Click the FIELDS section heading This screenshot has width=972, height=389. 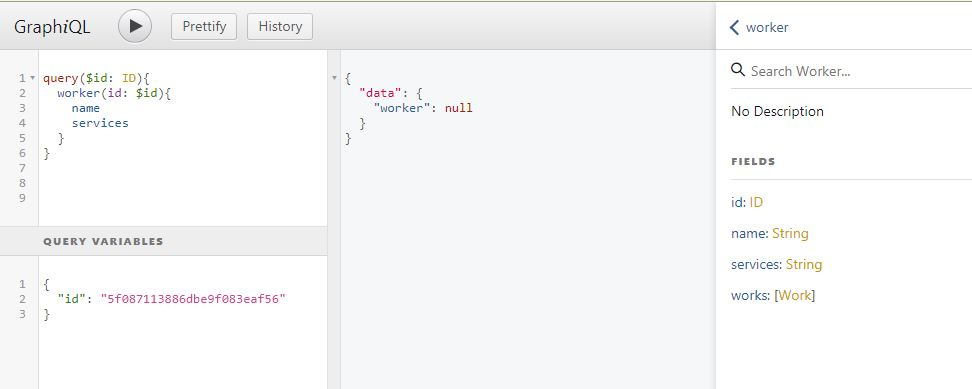point(753,162)
